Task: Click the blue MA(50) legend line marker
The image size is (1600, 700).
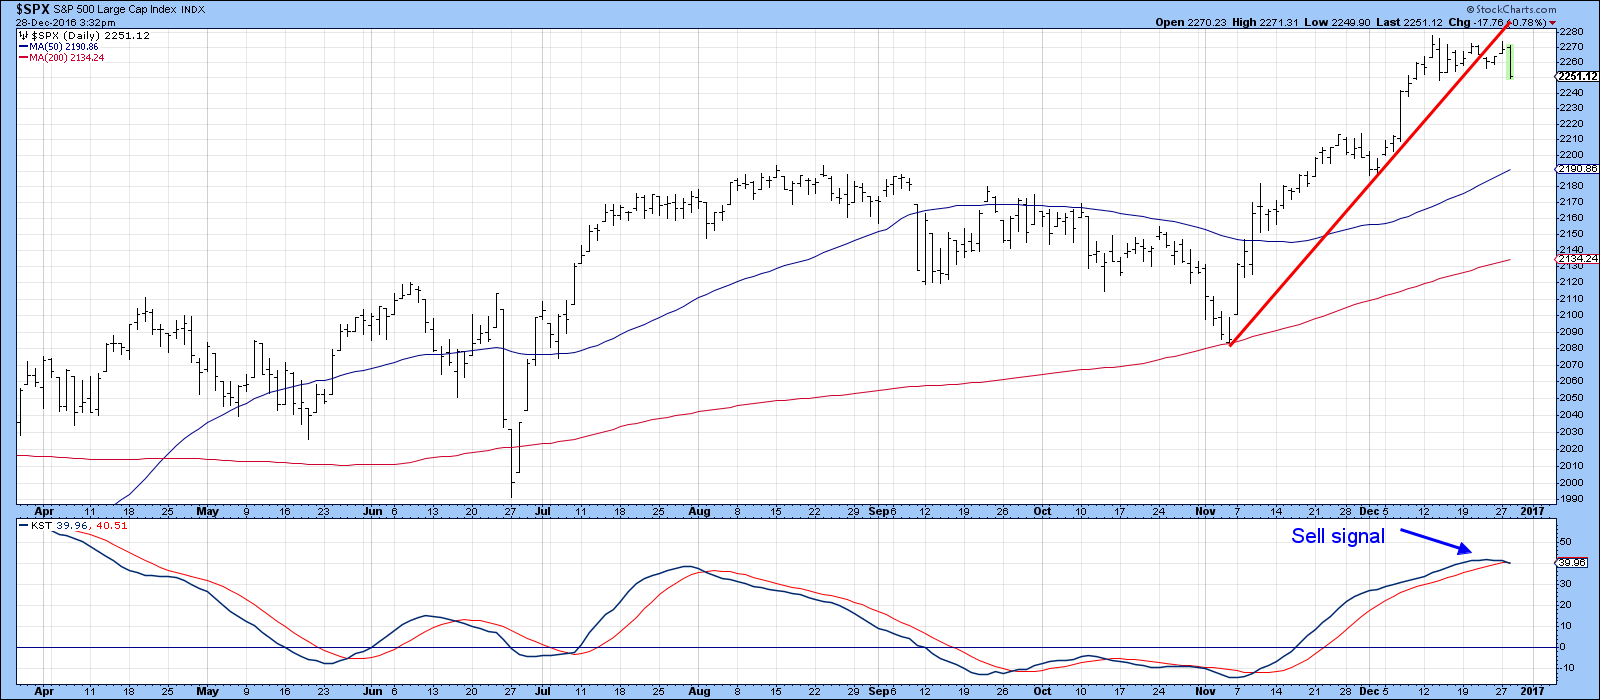Action: point(23,47)
